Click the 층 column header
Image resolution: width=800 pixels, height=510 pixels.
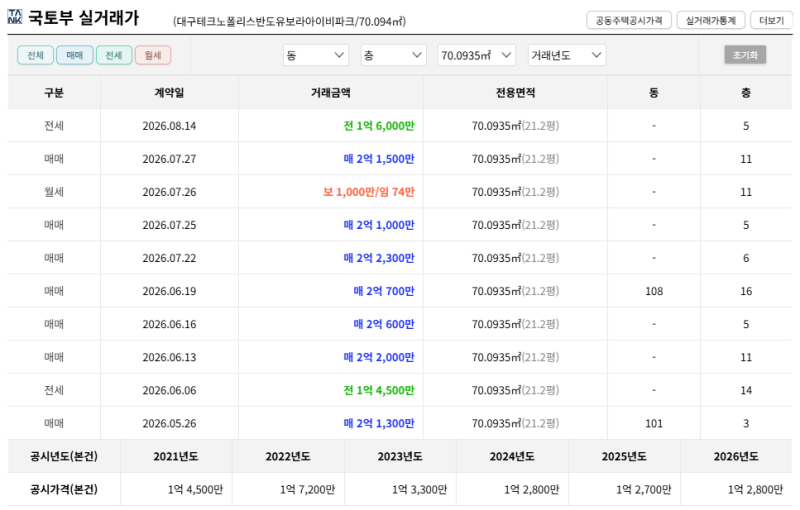click(746, 93)
